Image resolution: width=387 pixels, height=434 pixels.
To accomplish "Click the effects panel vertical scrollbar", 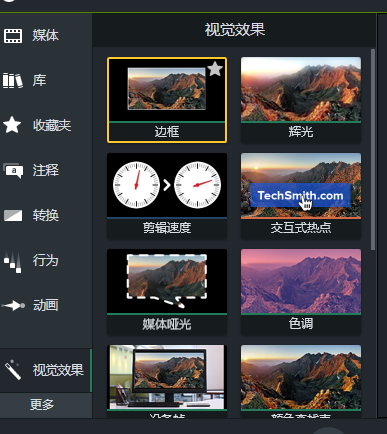I will [373, 149].
